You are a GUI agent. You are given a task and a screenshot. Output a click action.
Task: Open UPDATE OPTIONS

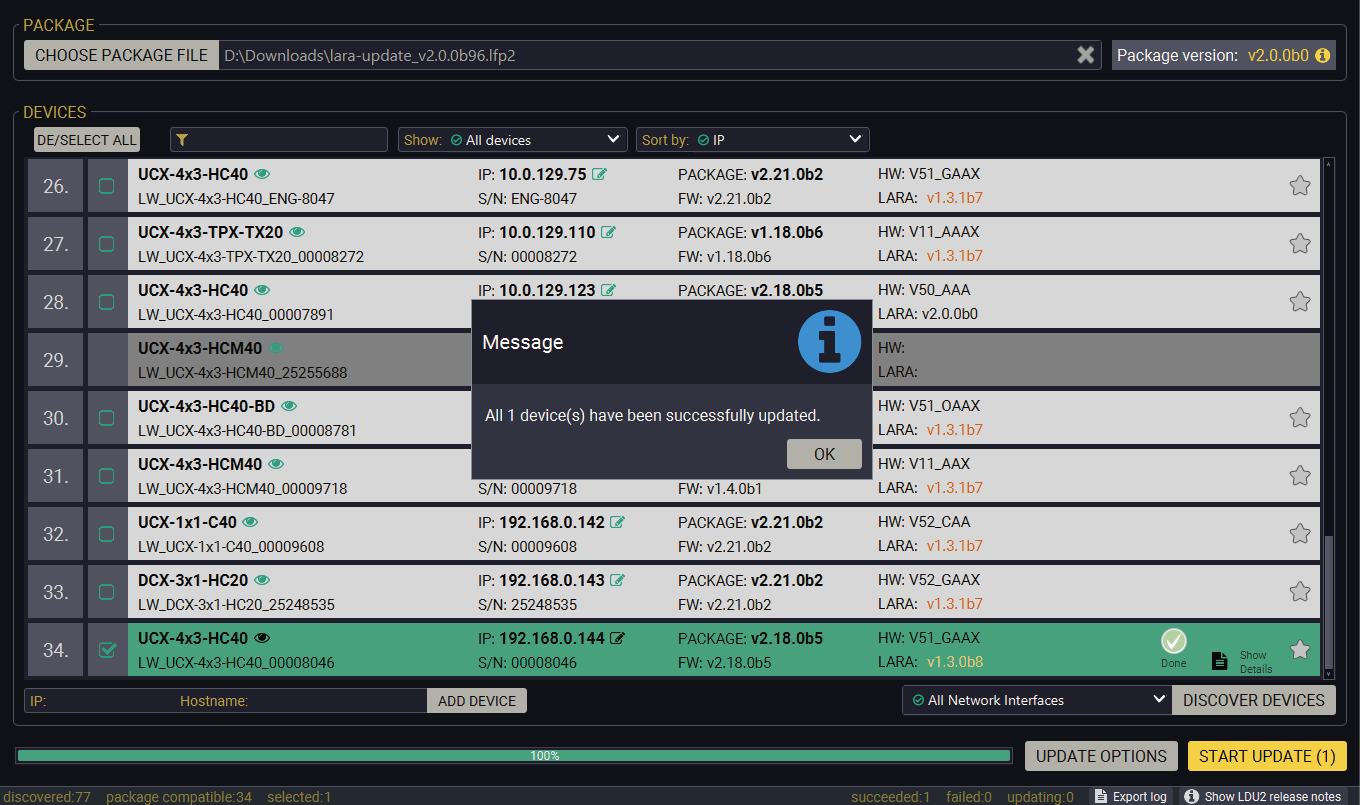[1101, 756]
